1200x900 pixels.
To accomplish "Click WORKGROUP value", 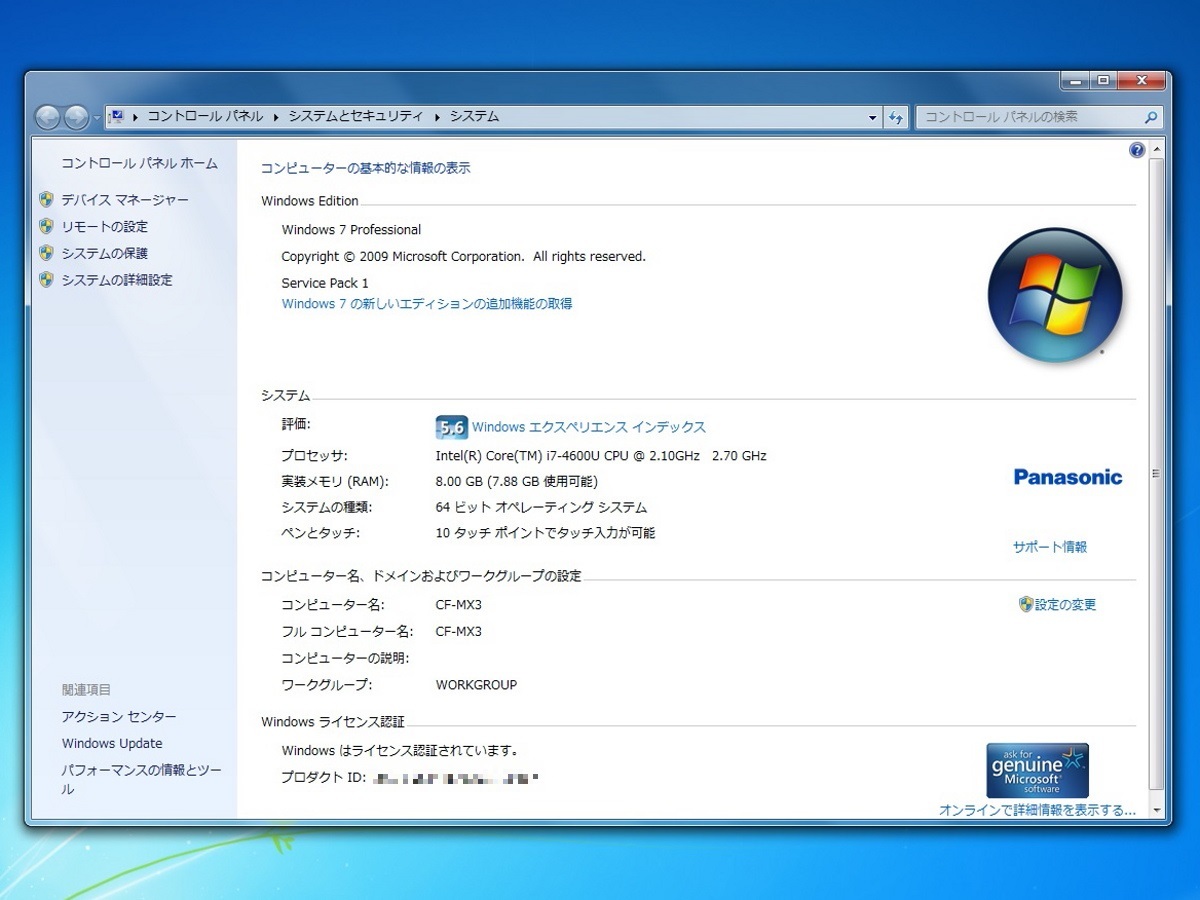I will click(476, 685).
